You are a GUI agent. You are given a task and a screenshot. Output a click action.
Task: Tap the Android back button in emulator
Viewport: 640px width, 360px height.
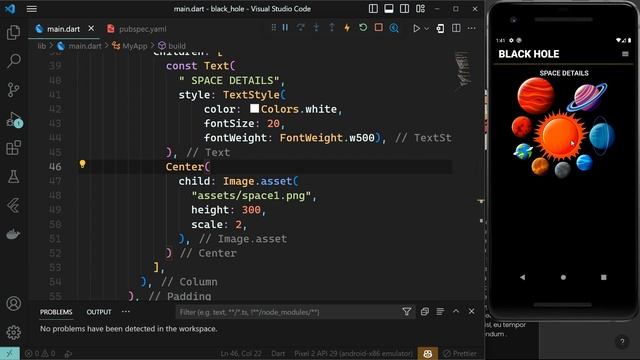pyautogui.click(x=522, y=277)
